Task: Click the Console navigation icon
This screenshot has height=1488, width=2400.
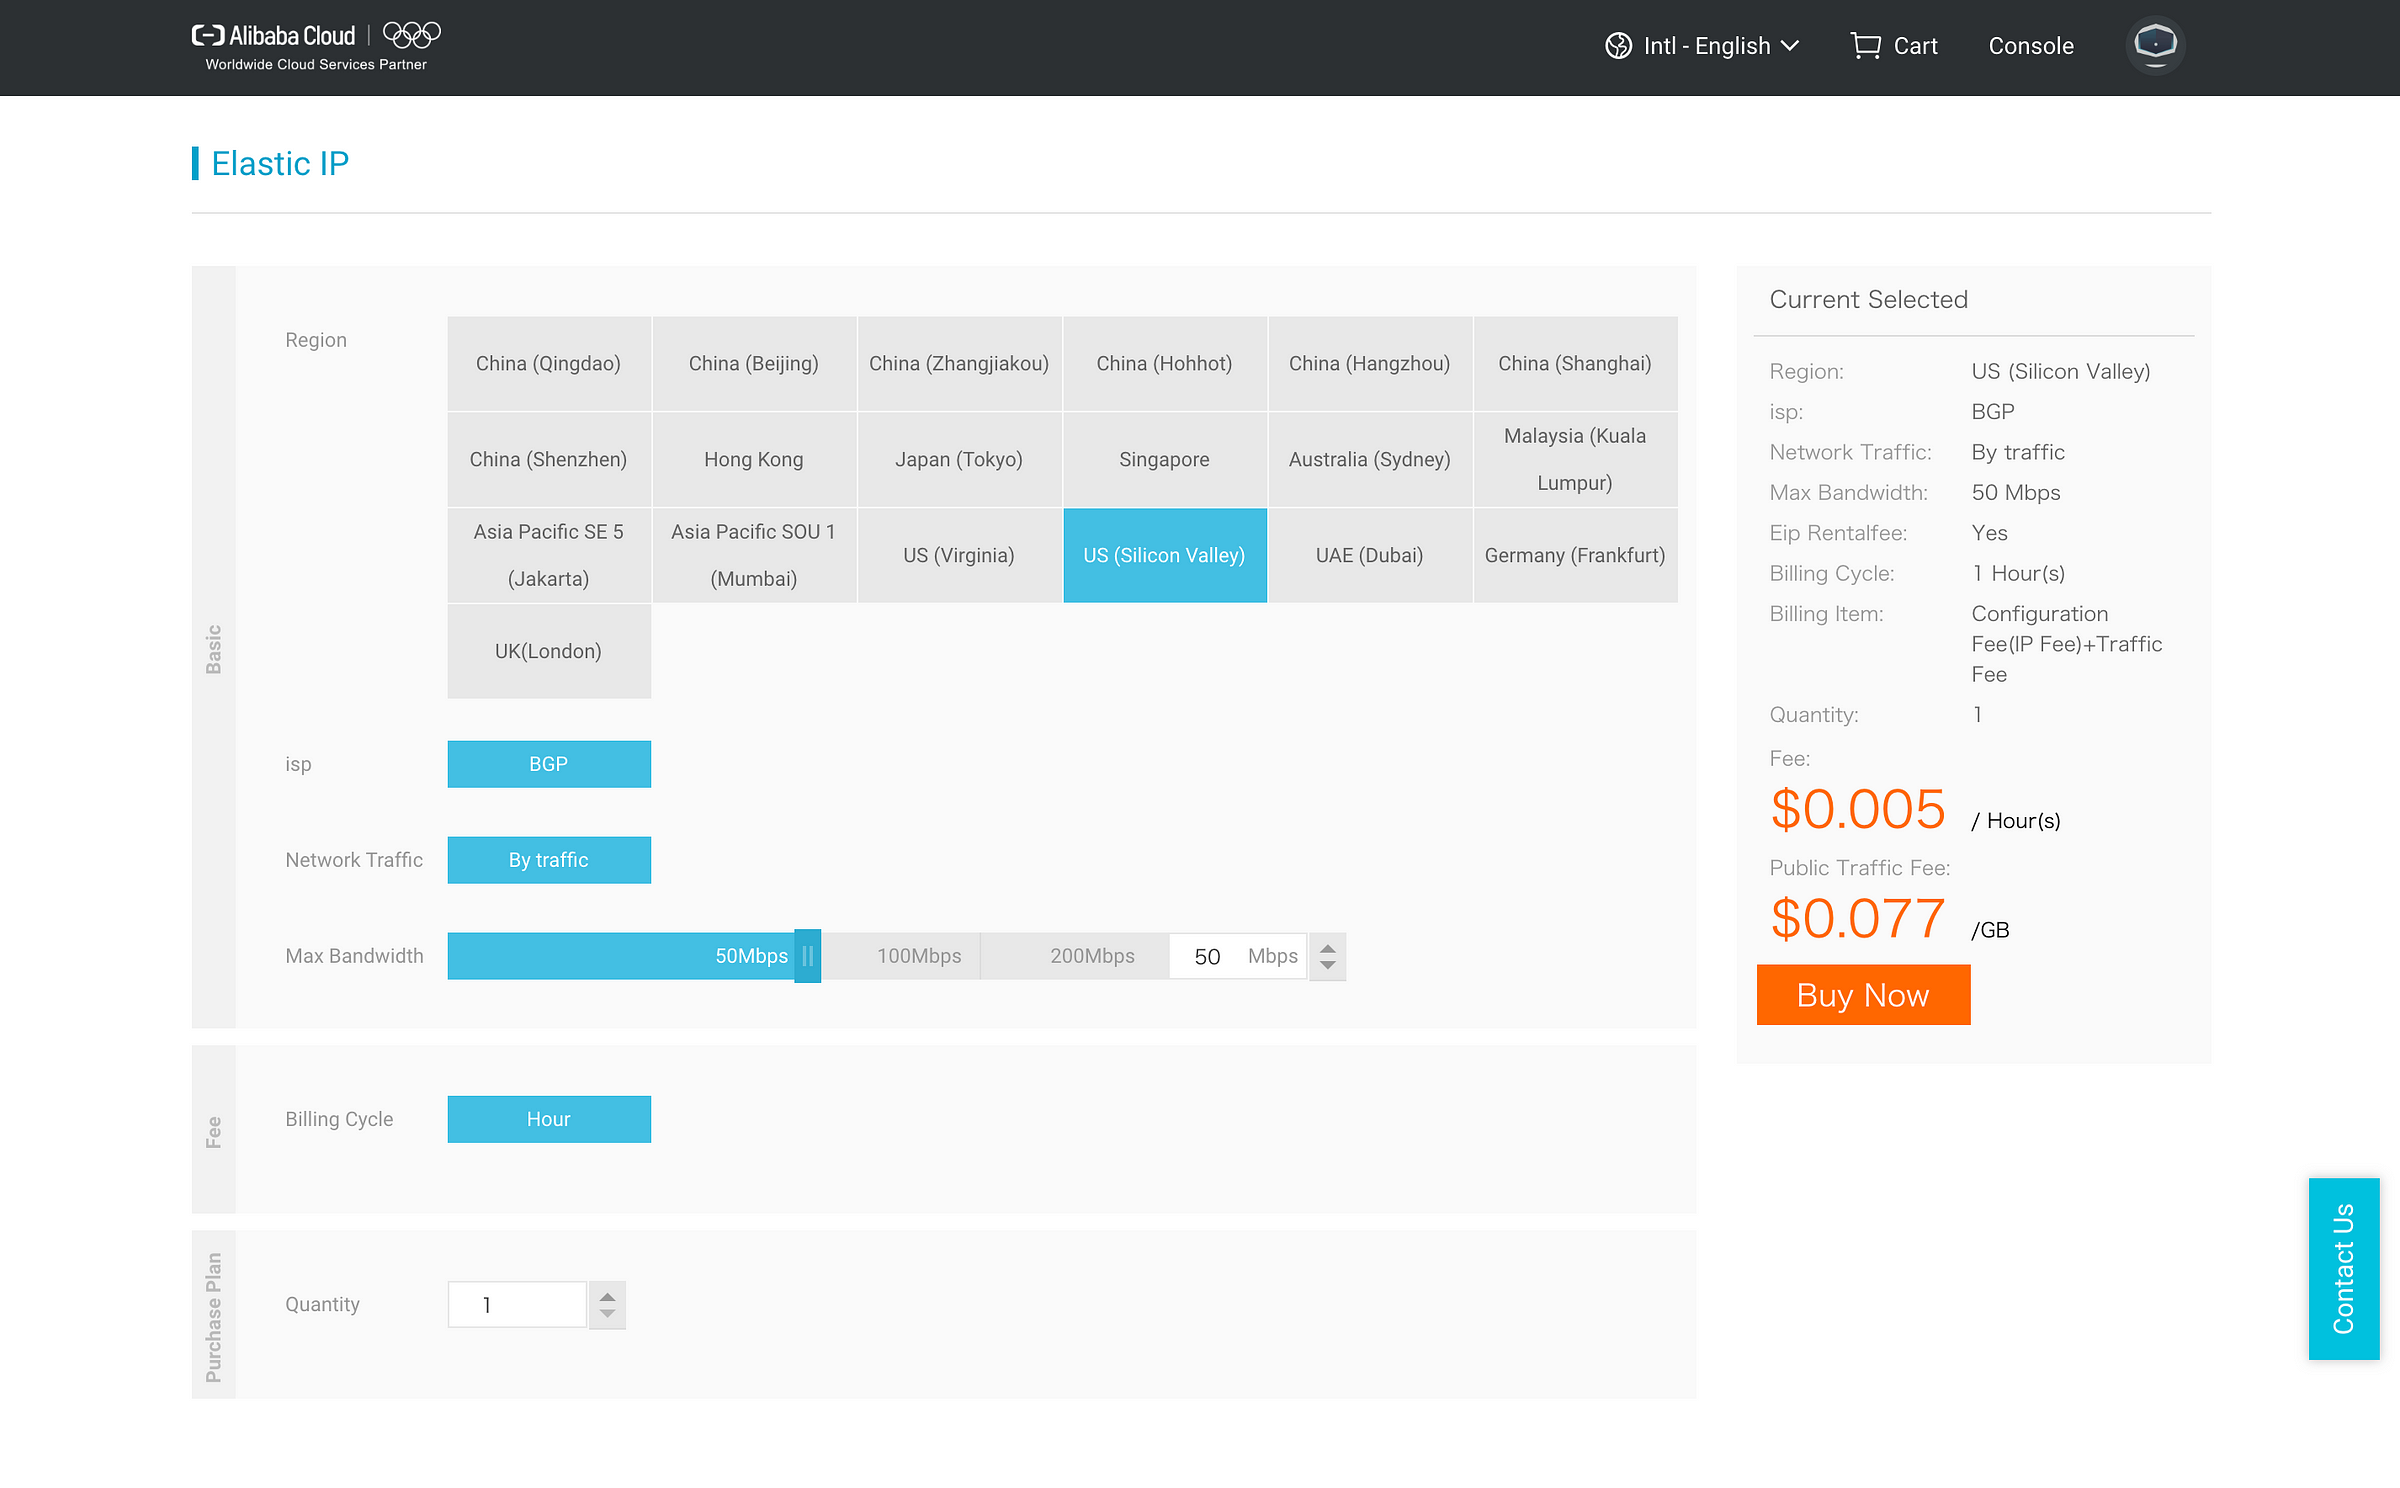Action: 2028,46
